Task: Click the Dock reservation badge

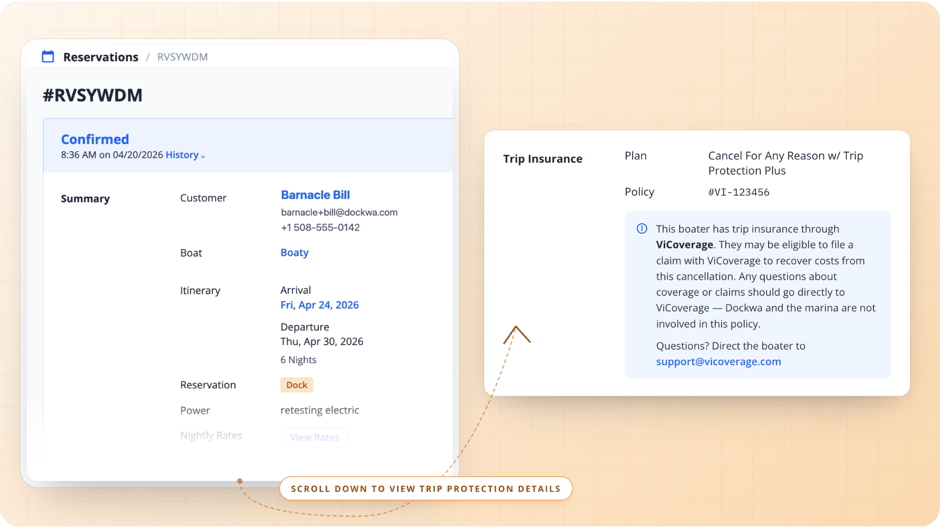Action: 296,385
